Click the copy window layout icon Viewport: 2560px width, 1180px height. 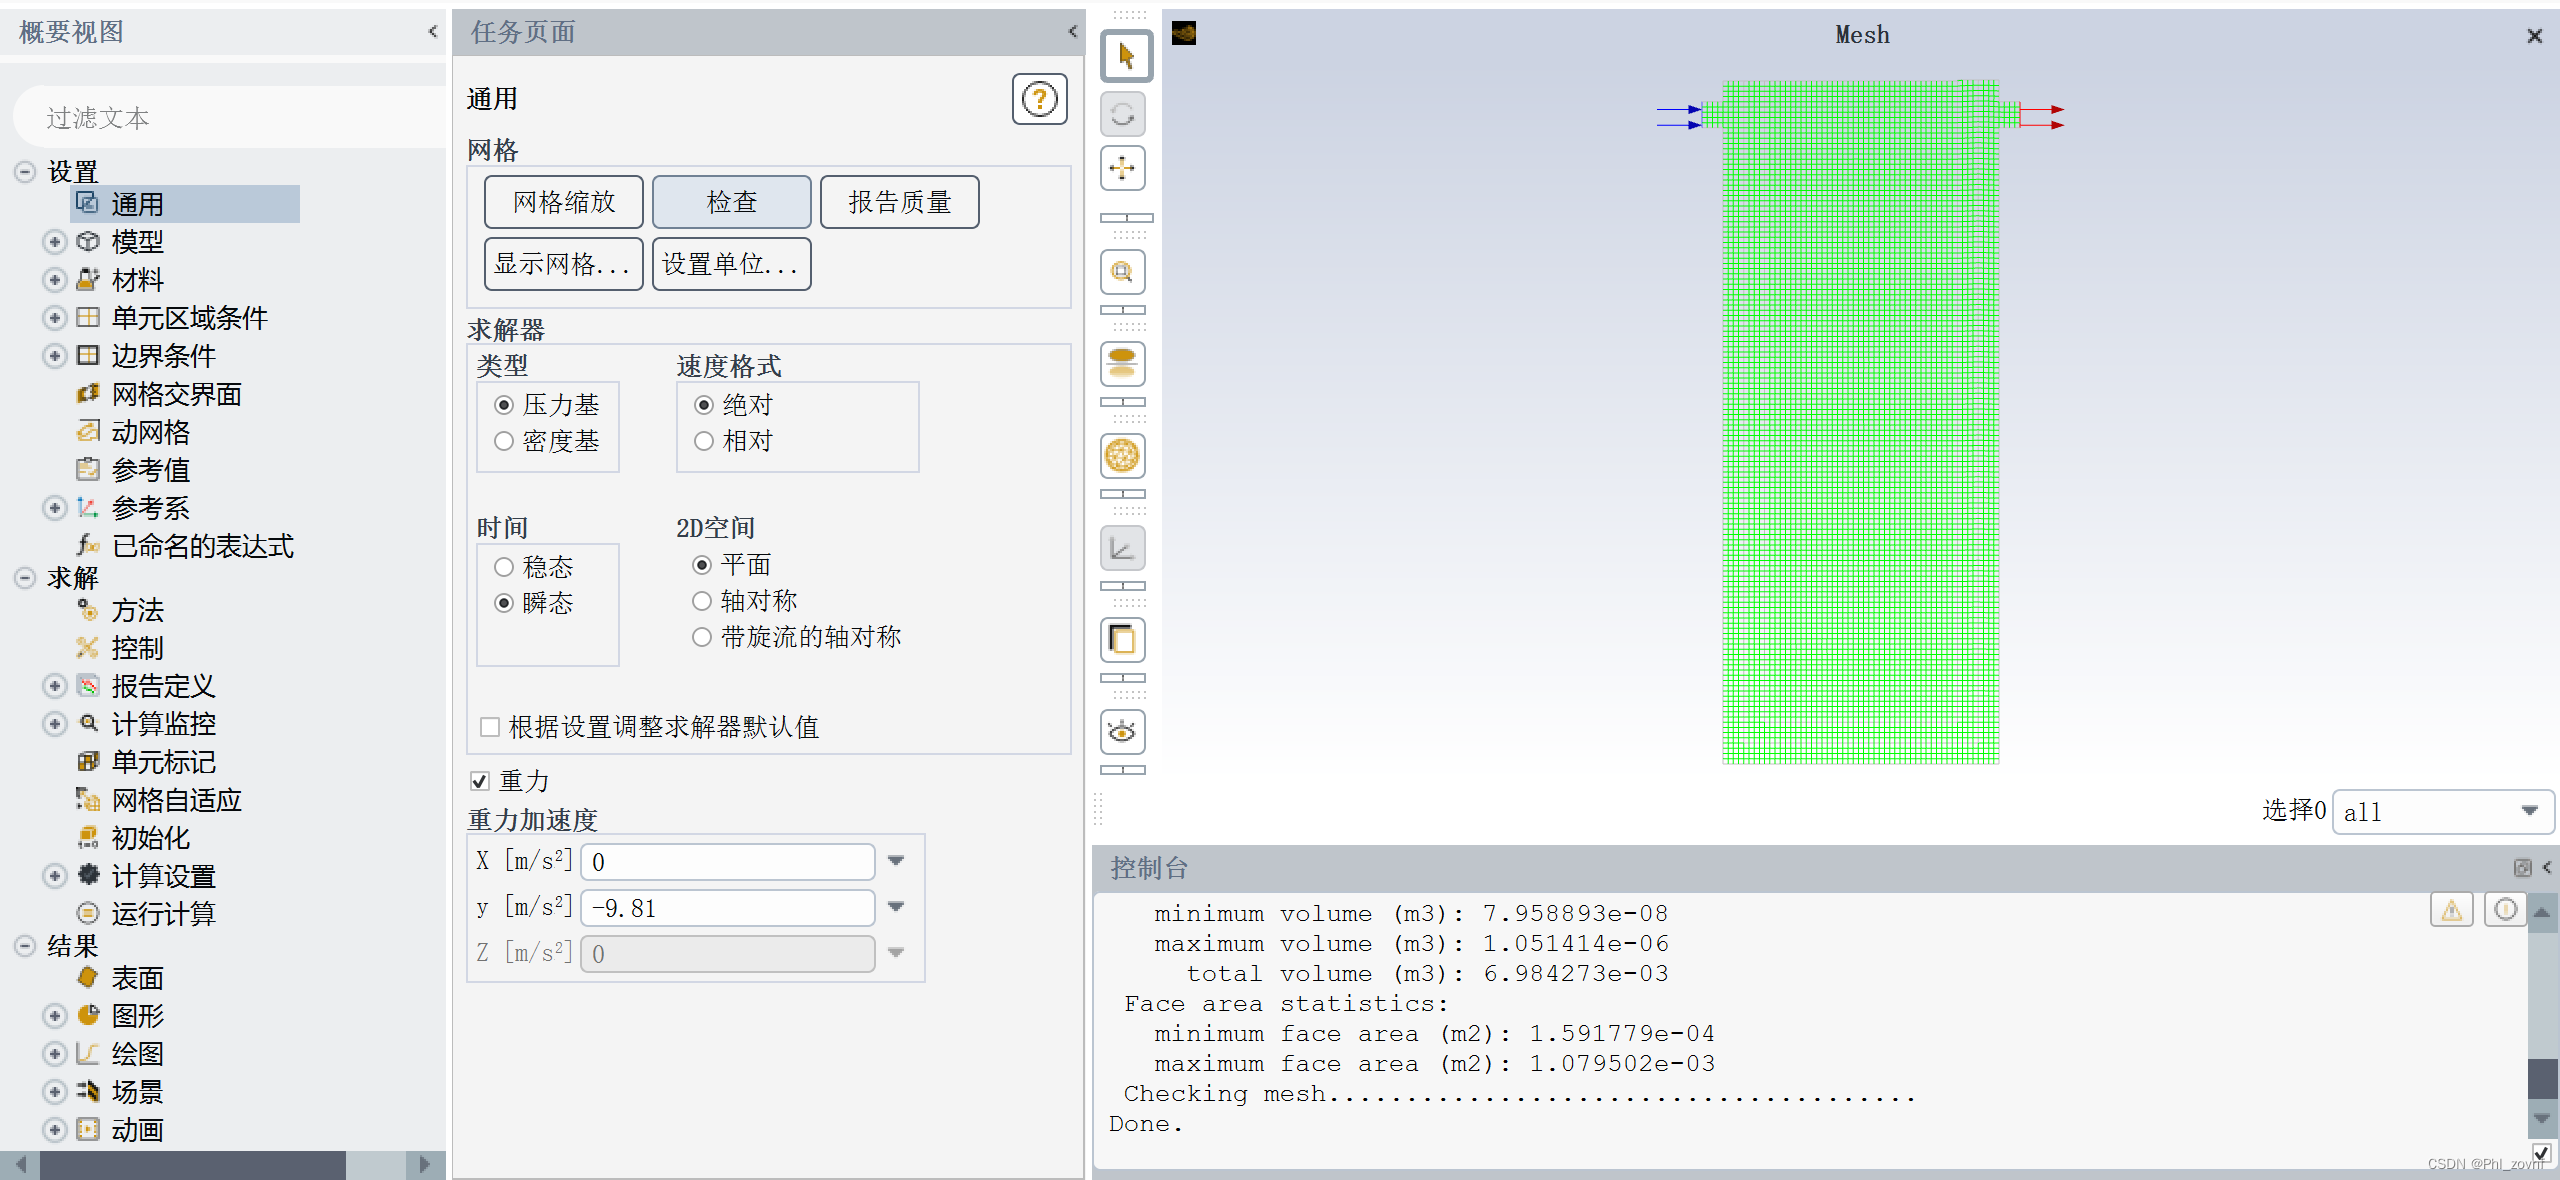tap(1122, 640)
